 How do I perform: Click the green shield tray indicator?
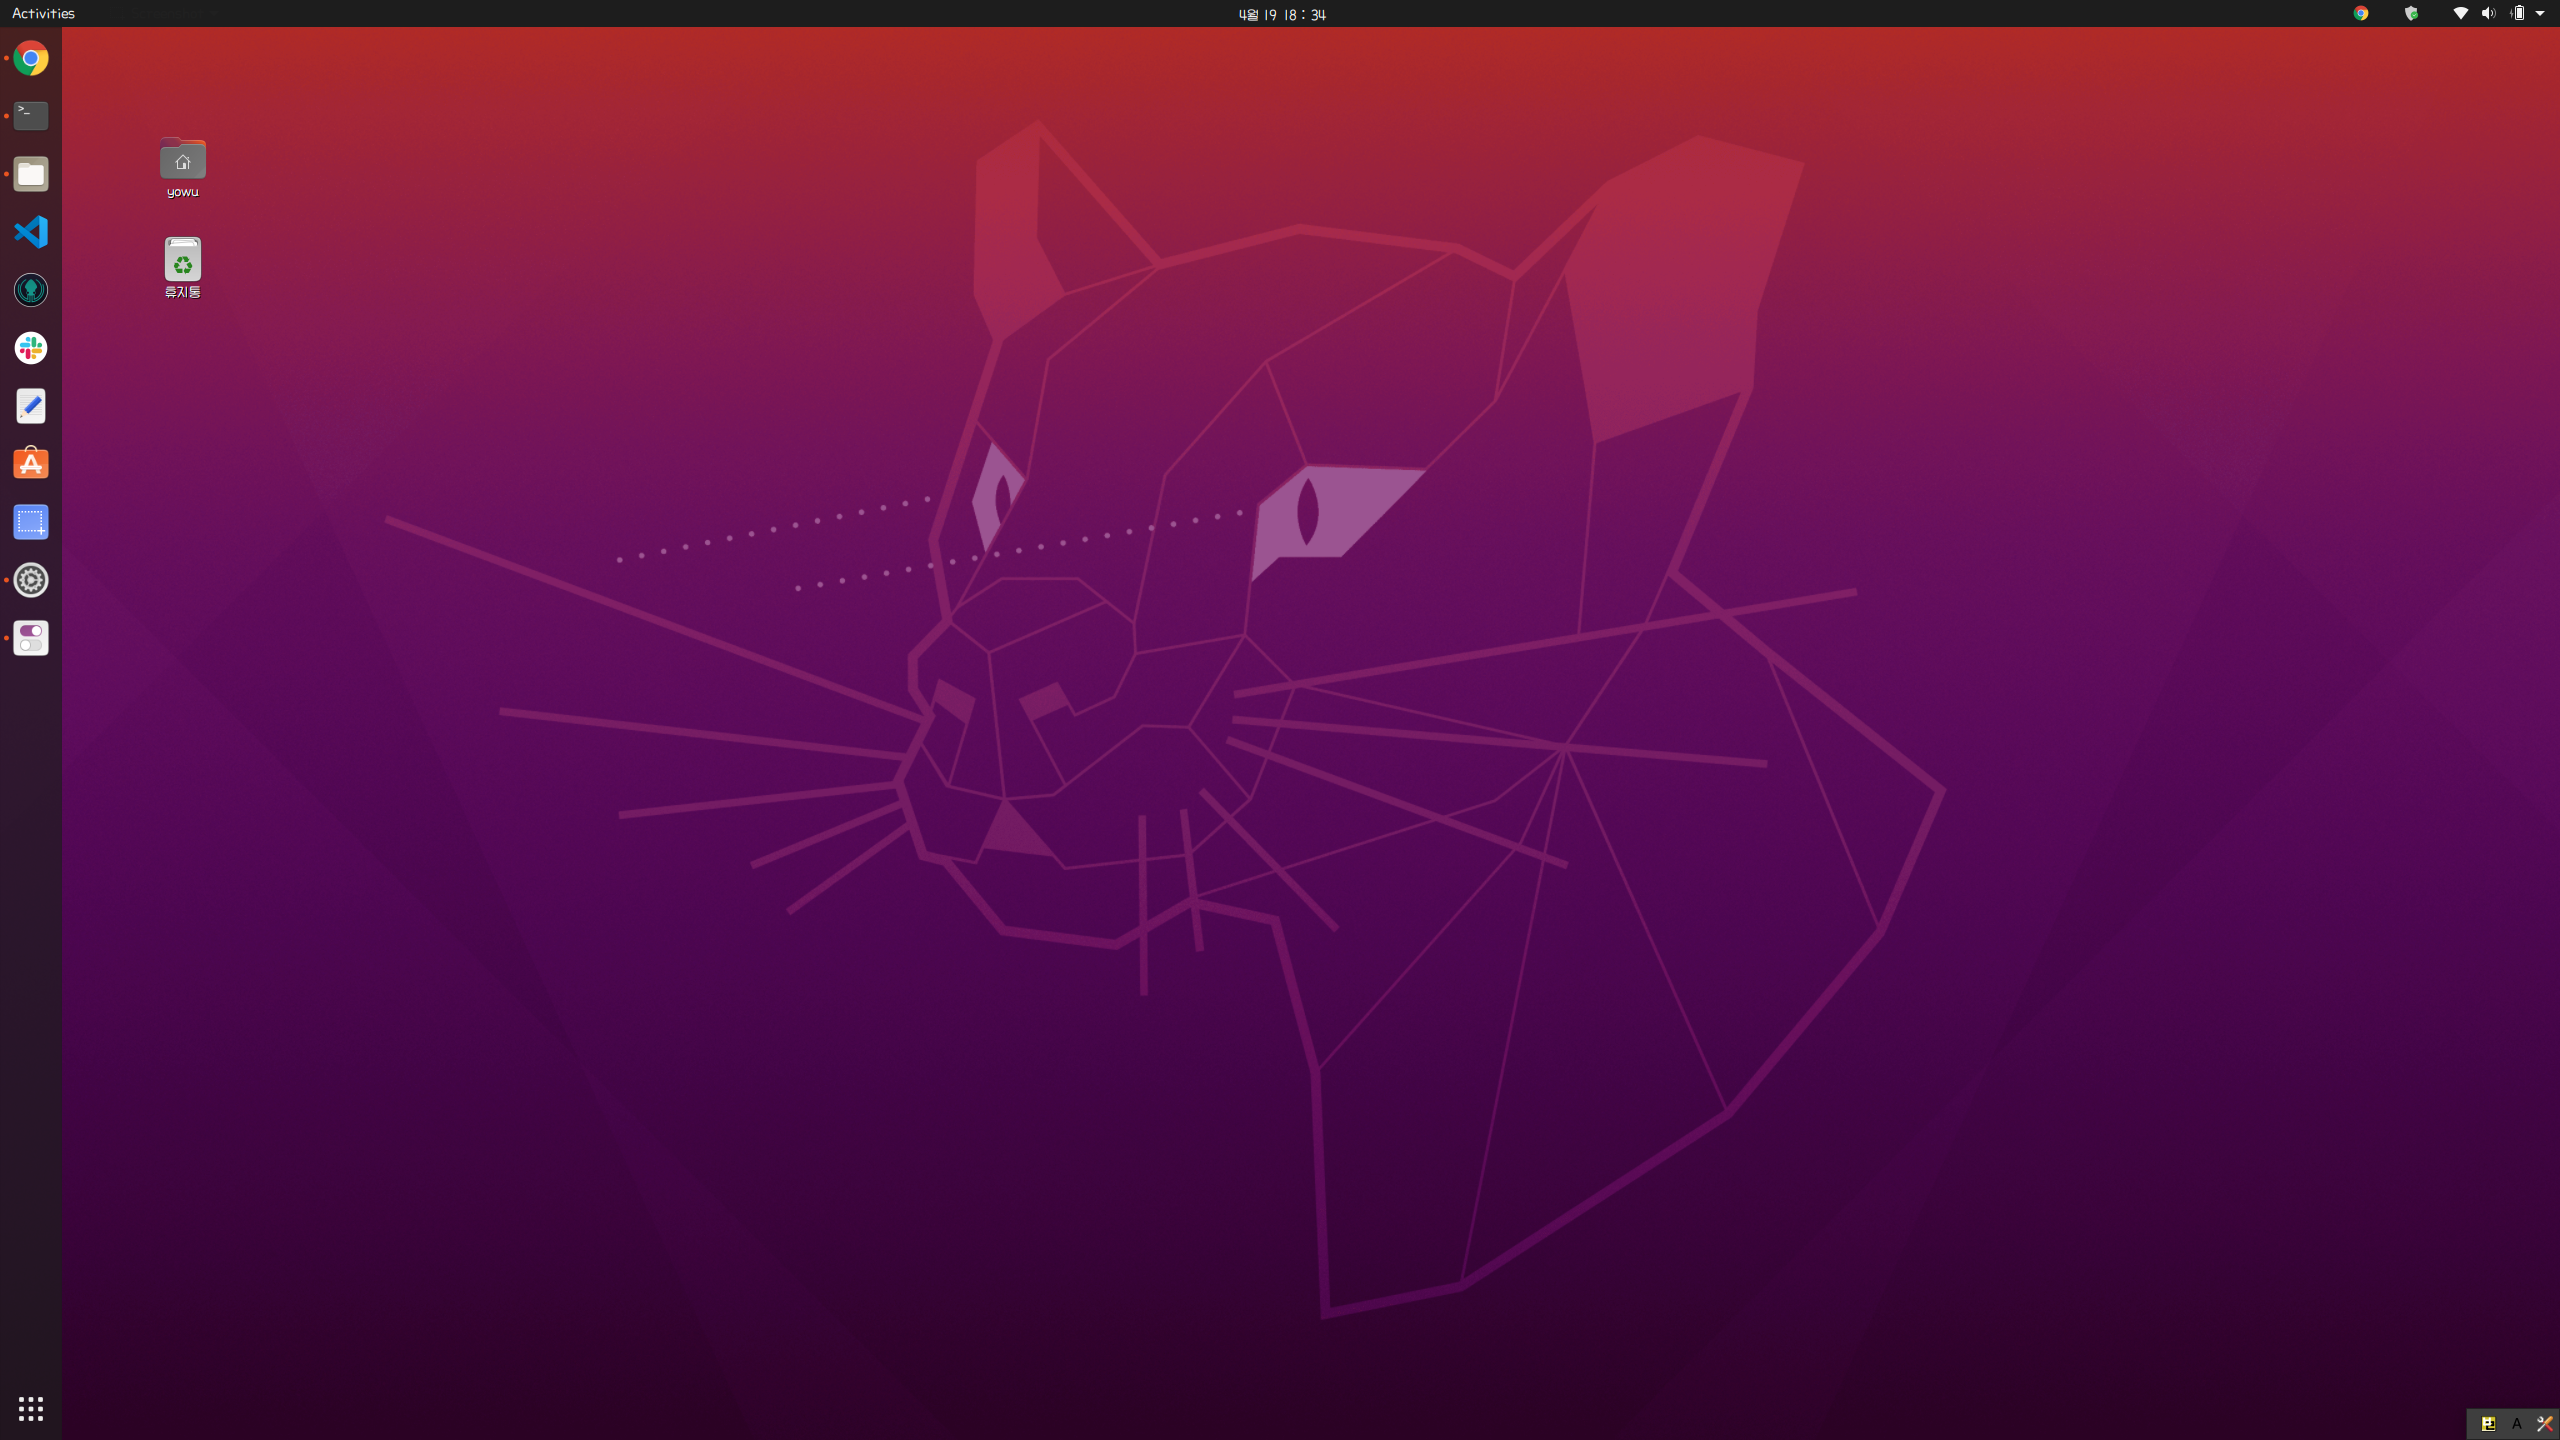pyautogui.click(x=2411, y=14)
